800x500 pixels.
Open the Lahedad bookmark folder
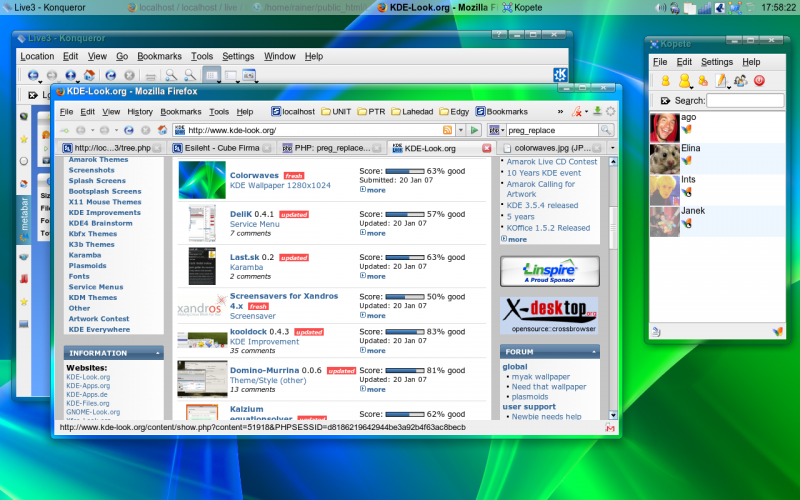[x=412, y=111]
